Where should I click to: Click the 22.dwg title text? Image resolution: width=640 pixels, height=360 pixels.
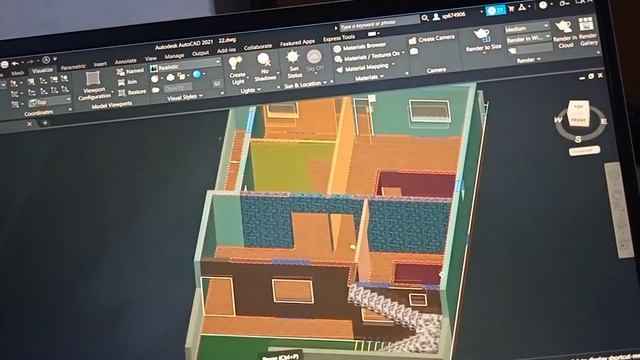click(227, 41)
